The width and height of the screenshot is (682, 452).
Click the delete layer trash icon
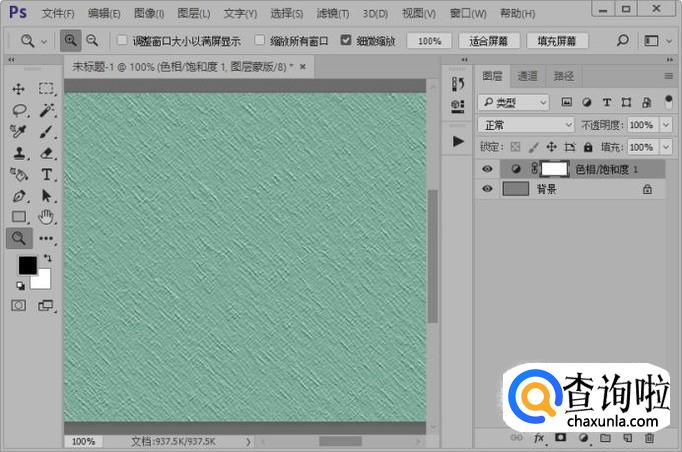click(649, 438)
